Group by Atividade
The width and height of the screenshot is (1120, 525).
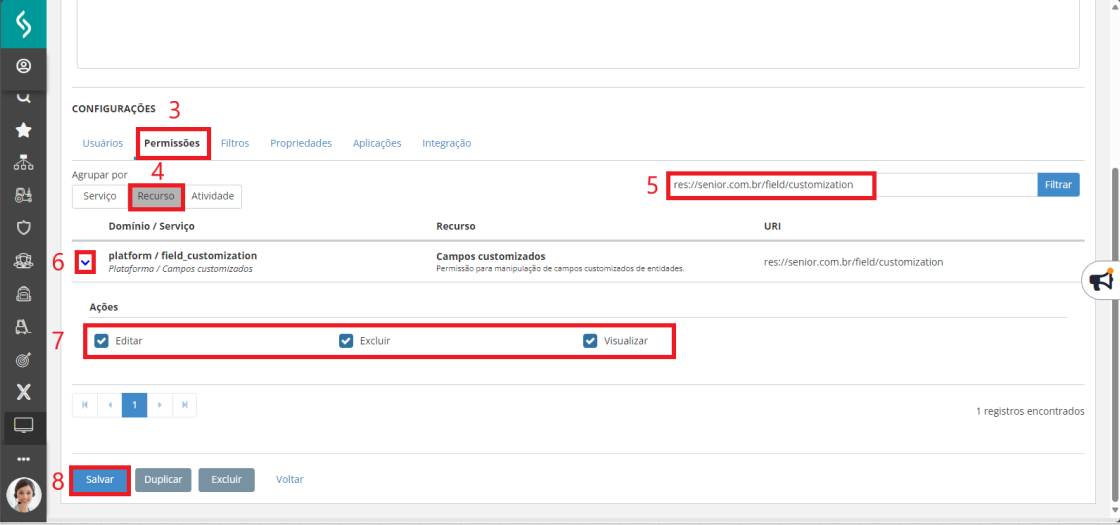[213, 196]
